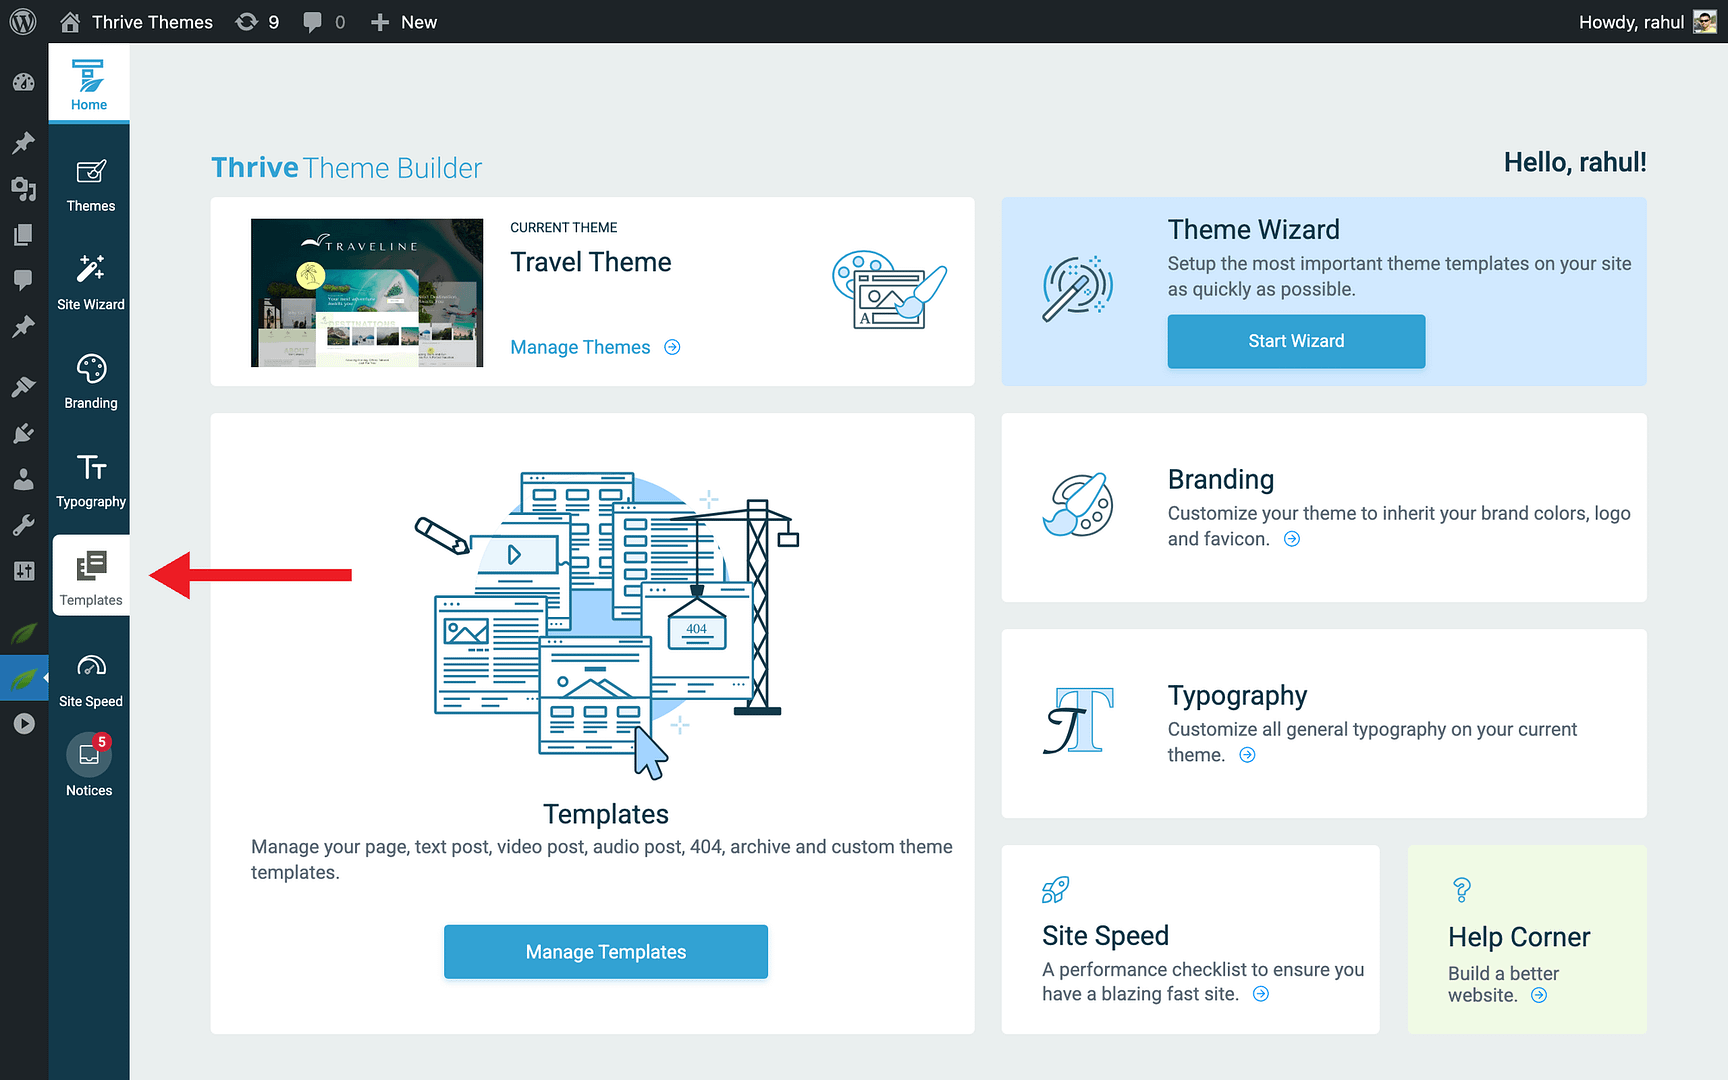Image resolution: width=1728 pixels, height=1080 pixels.
Task: Open the Media library icon
Action: [x=23, y=189]
